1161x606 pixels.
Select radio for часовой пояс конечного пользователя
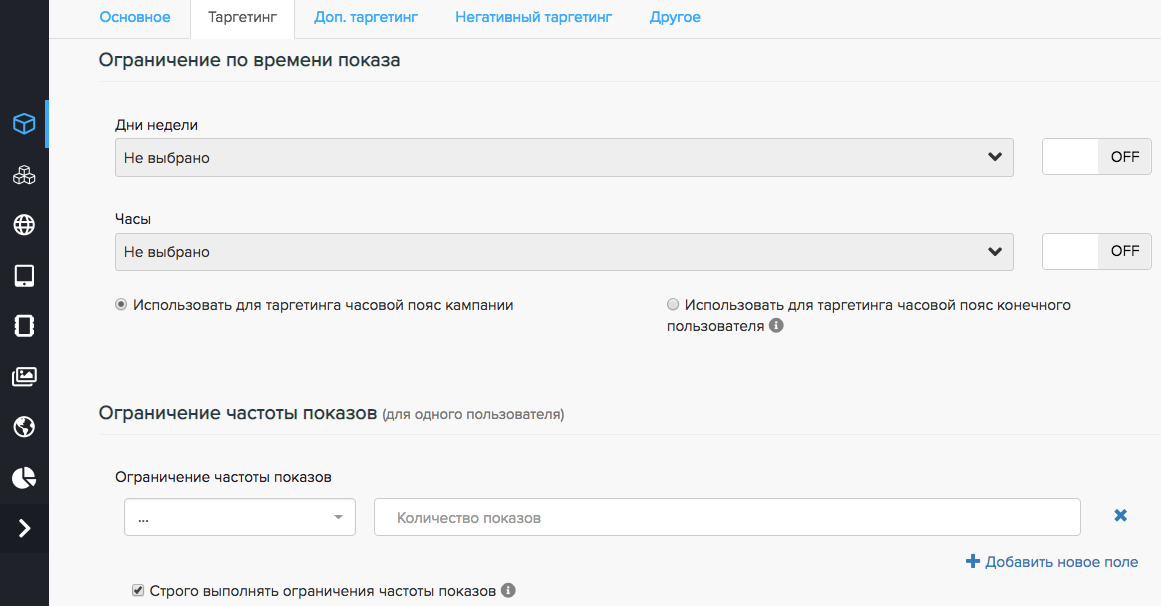673,305
